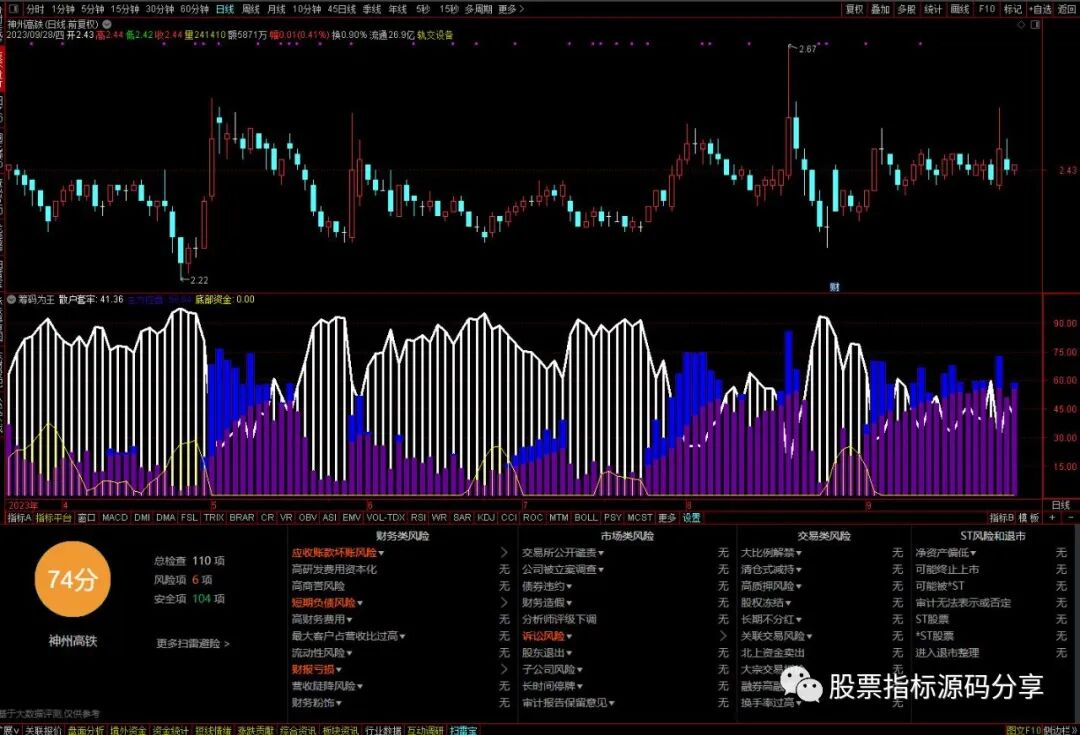This screenshot has height=735, width=1080.
Task: Click 模板 on the indicator bar
Action: (1029, 517)
